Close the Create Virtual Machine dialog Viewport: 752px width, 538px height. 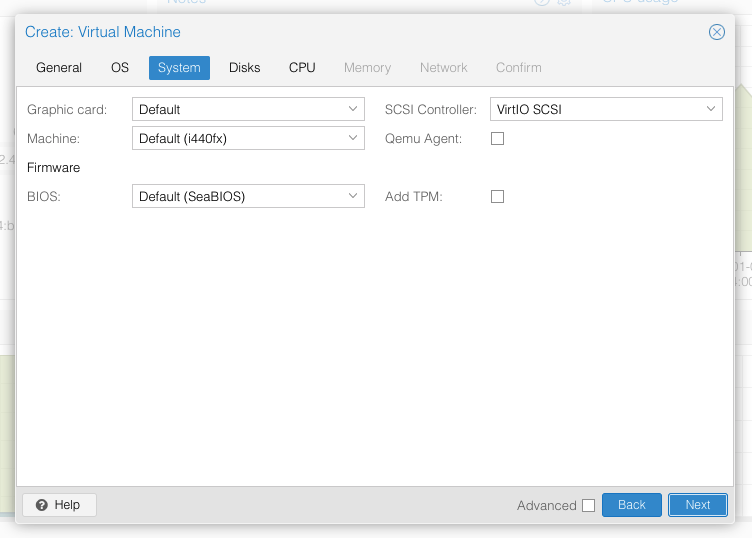[x=716, y=32]
